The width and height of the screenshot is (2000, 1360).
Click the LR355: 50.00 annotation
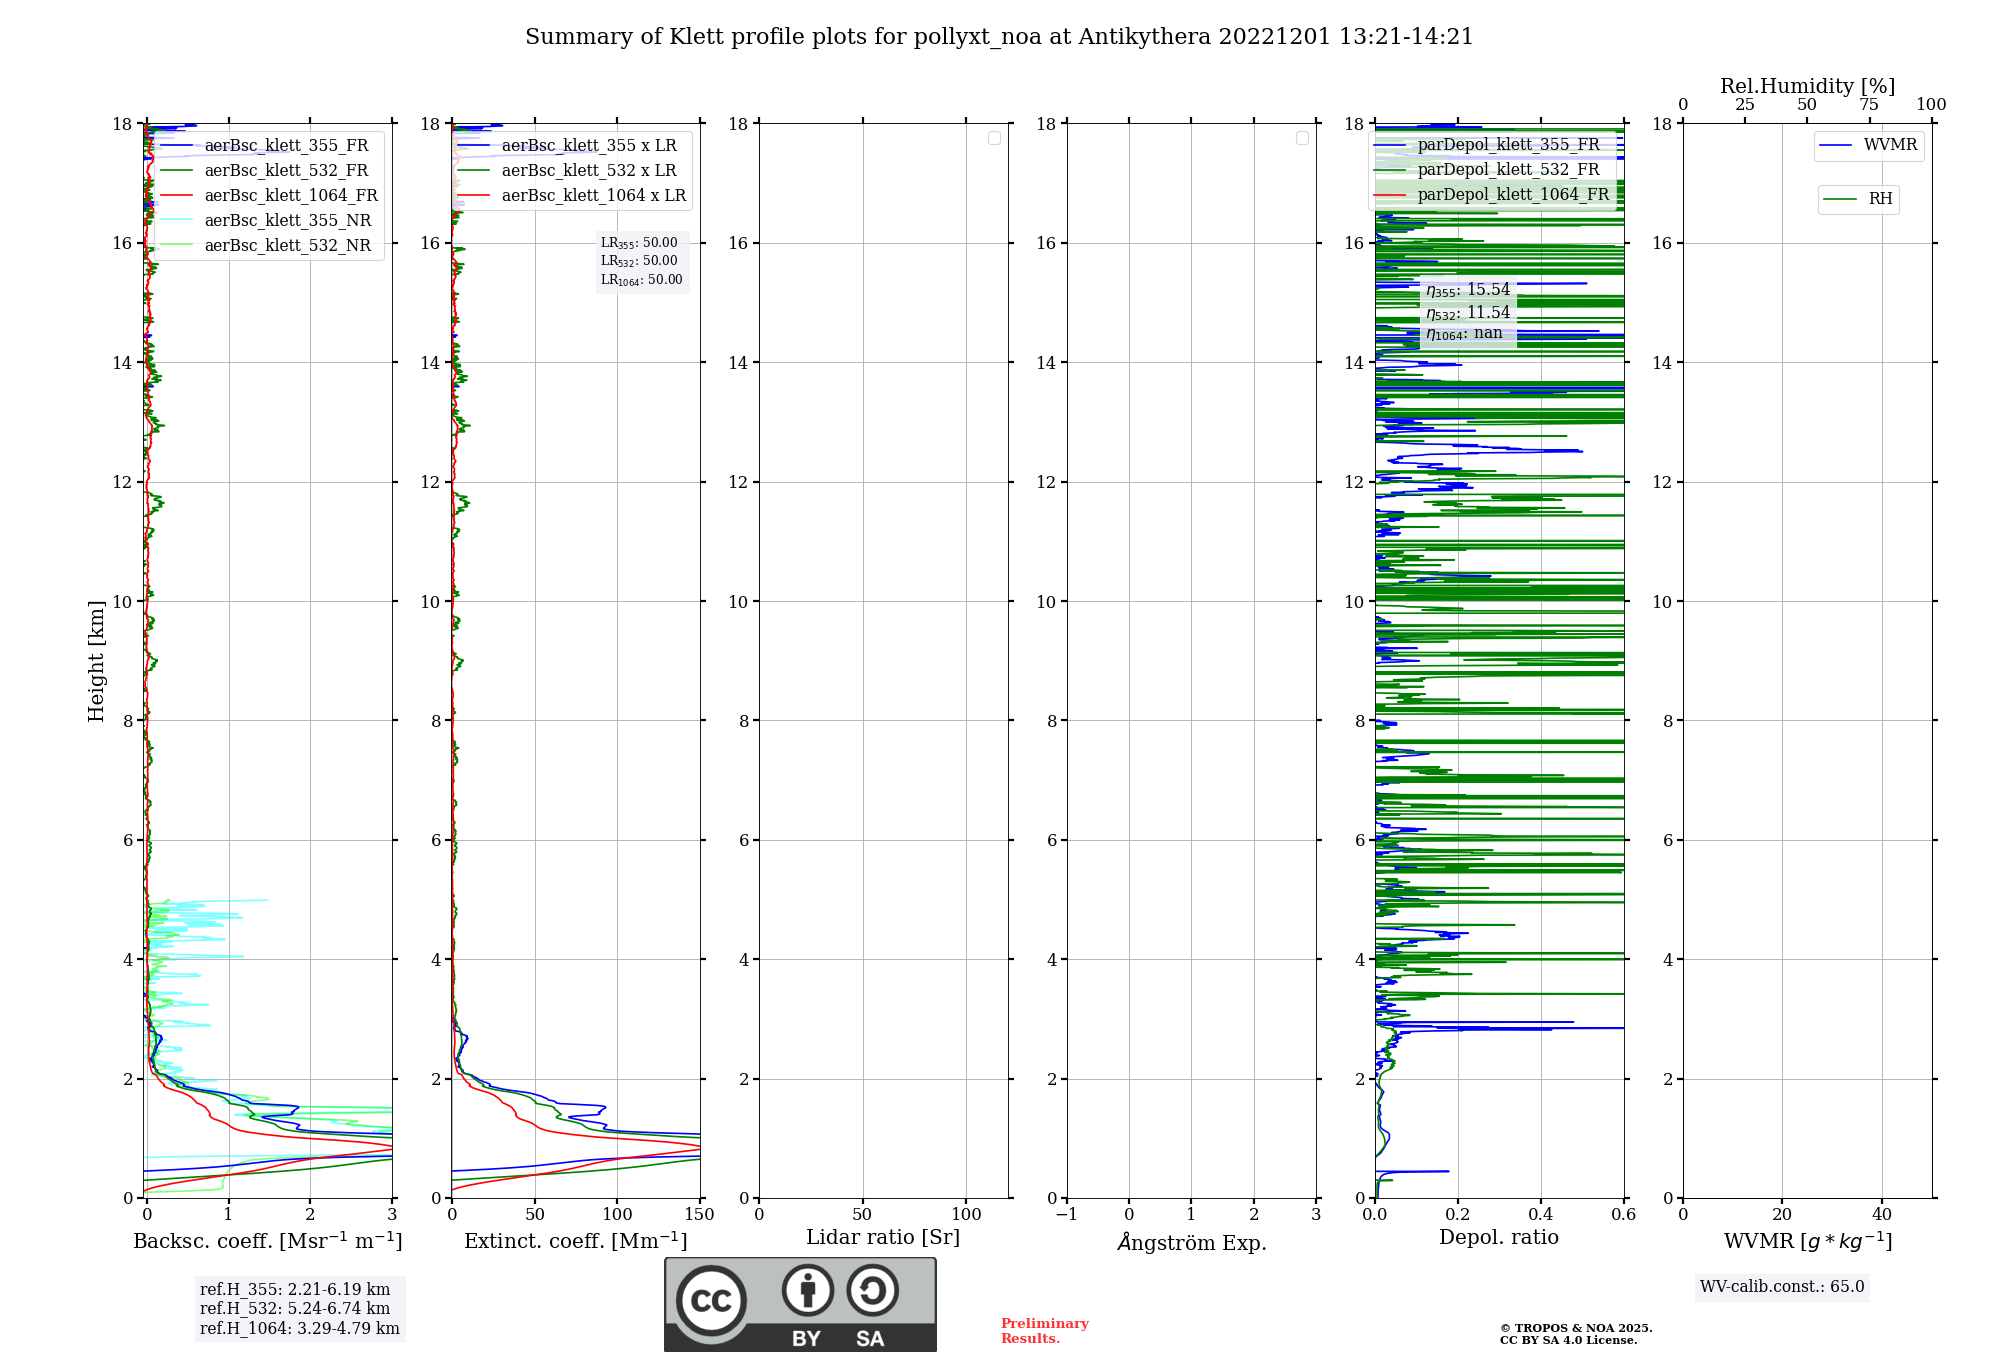[639, 243]
